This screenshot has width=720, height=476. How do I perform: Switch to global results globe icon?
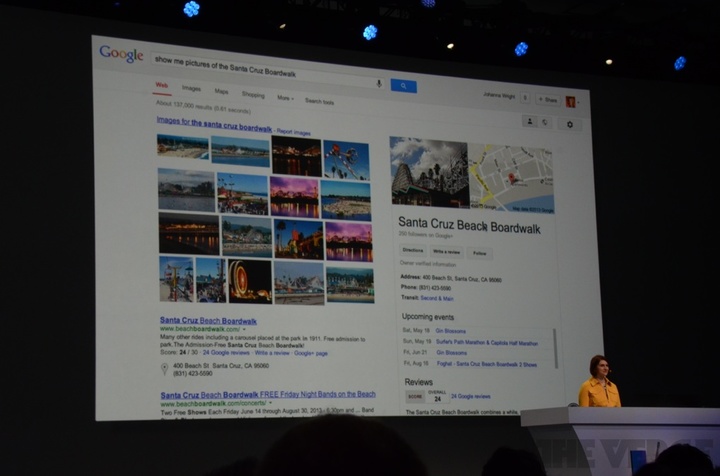tap(545, 122)
